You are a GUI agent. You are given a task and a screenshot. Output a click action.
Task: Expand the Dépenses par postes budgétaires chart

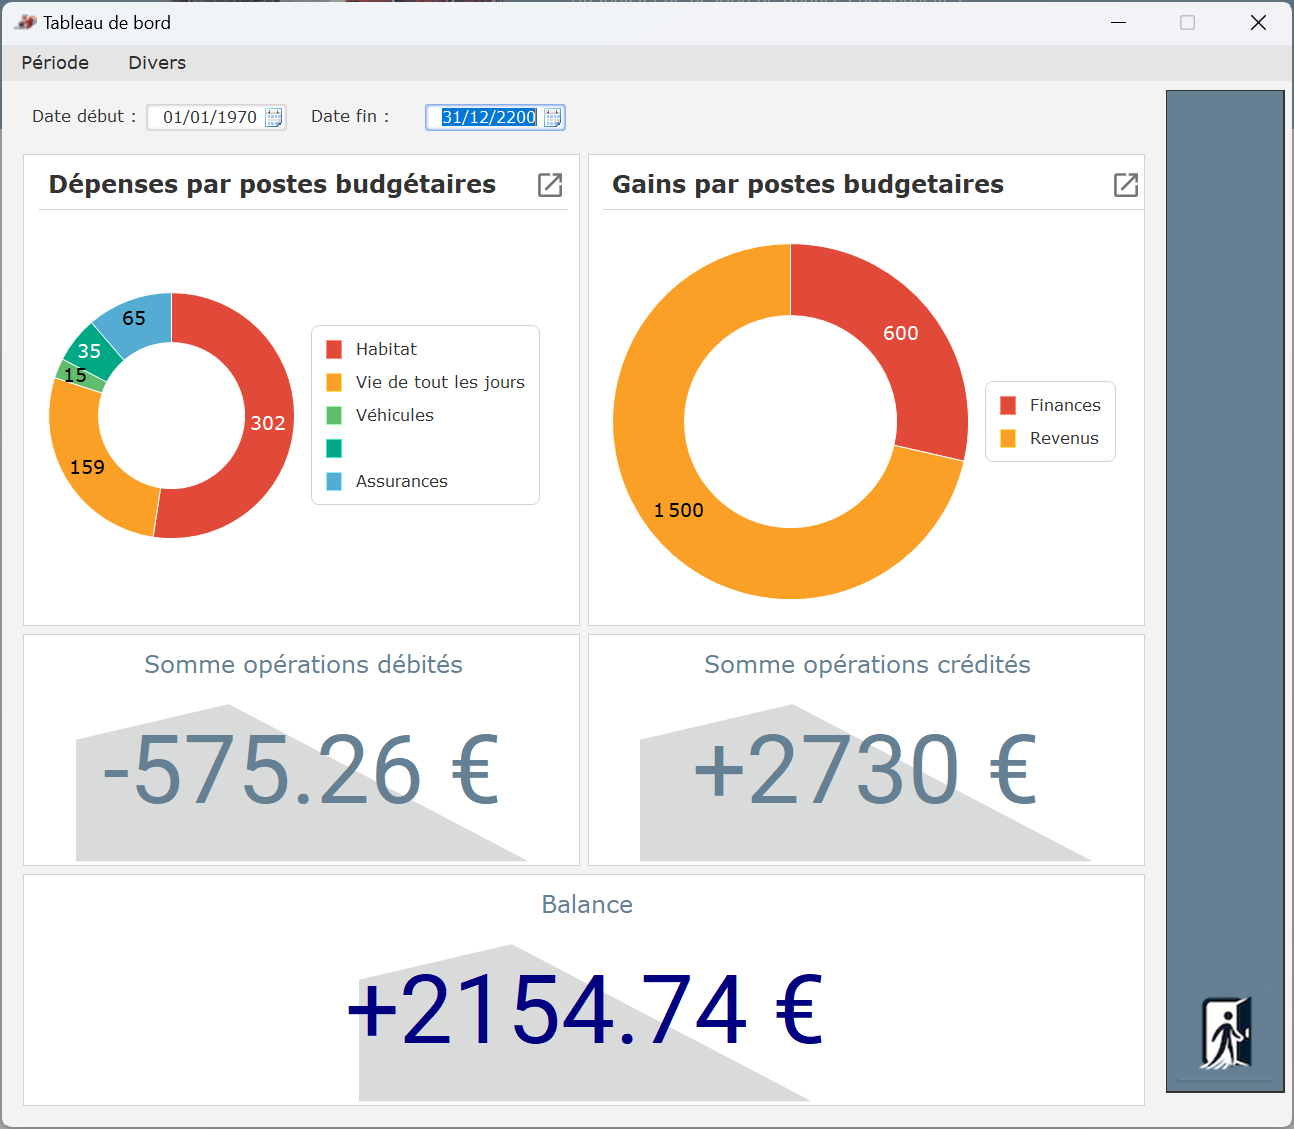click(x=550, y=185)
